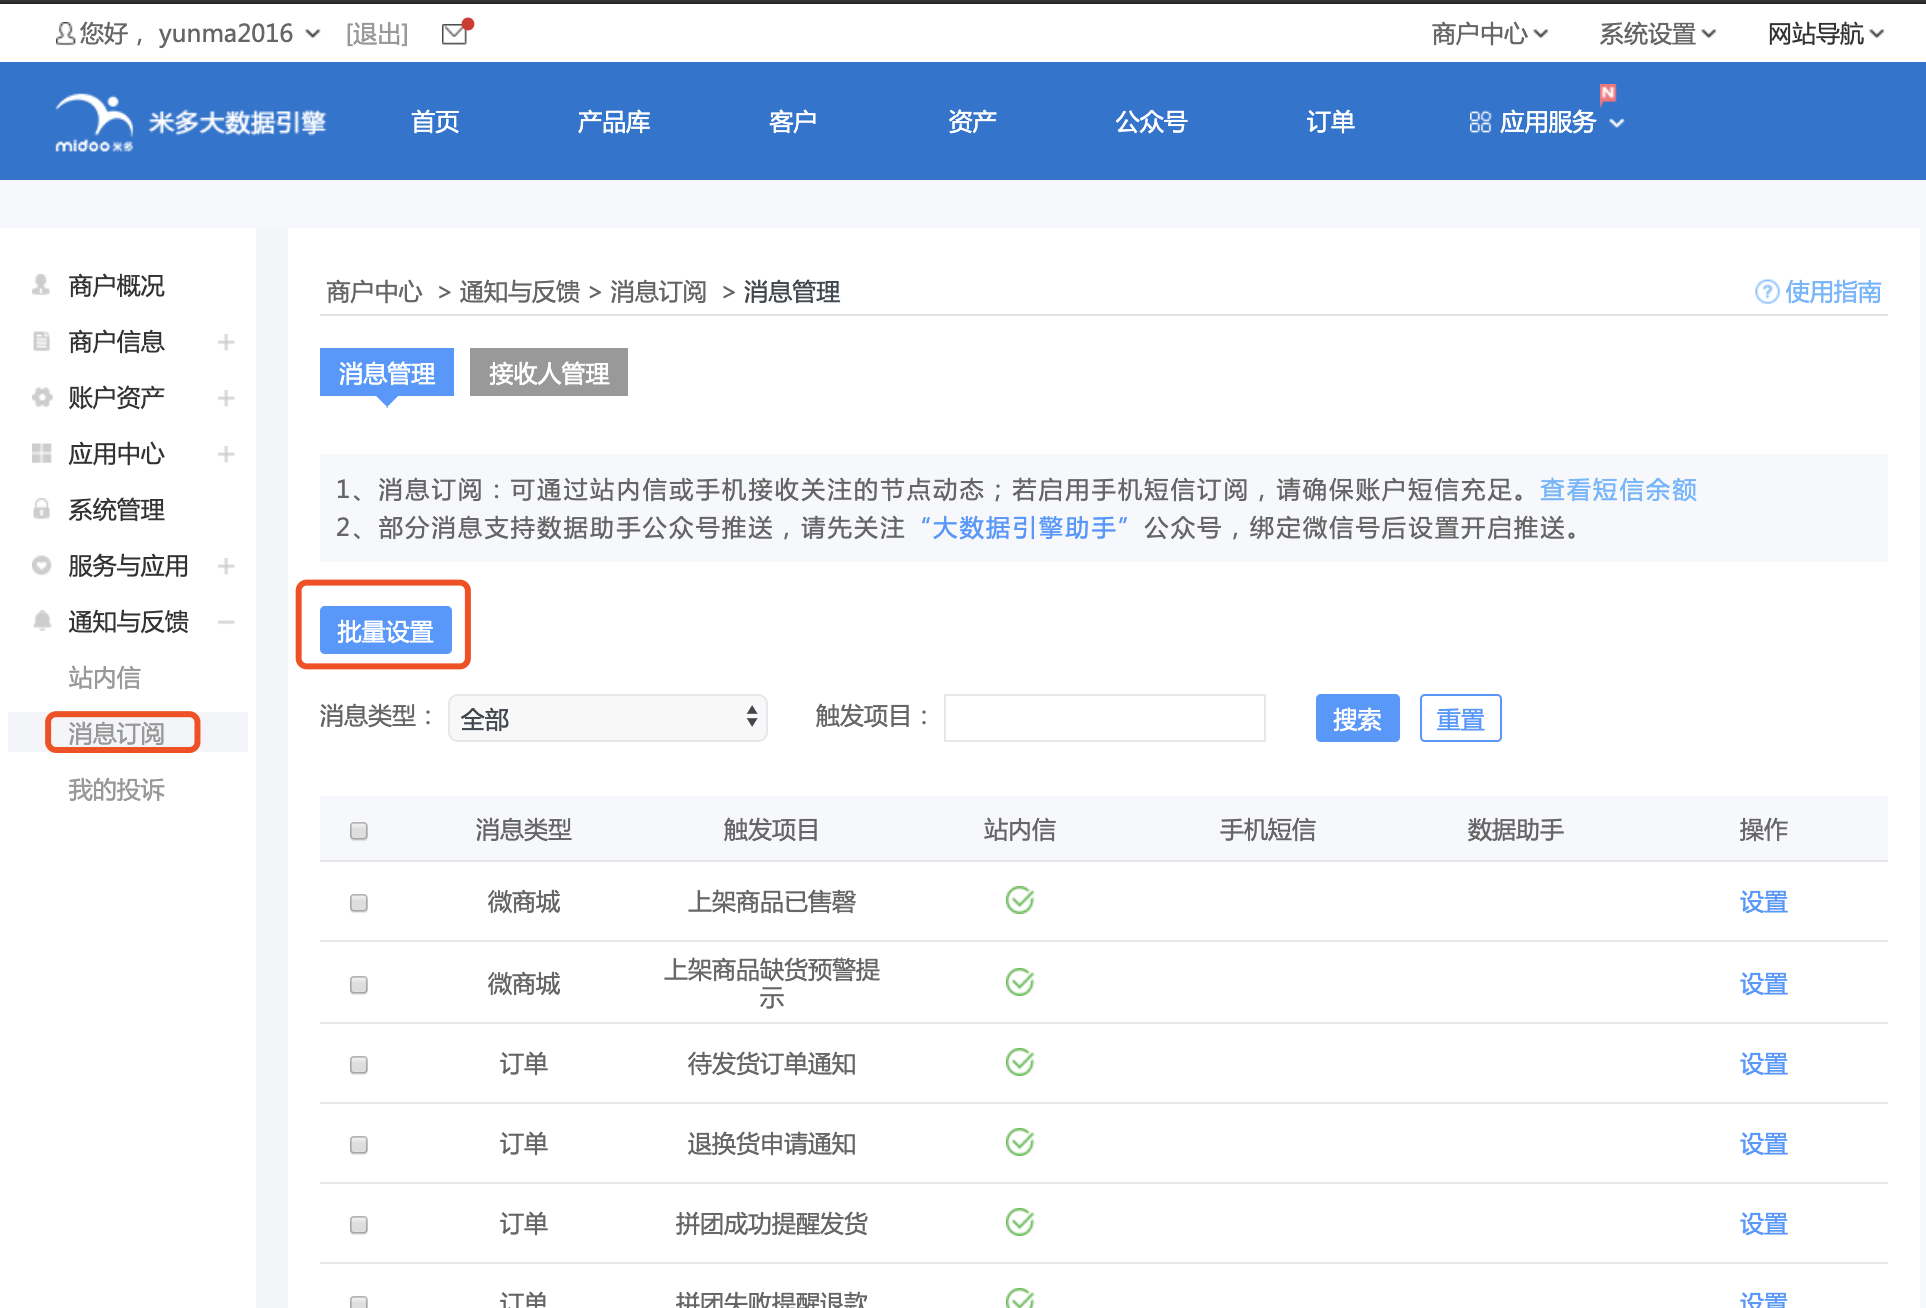Screen dimensions: 1926x1308
Task: Expand 账户资产 with its plus sign
Action: tap(226, 398)
